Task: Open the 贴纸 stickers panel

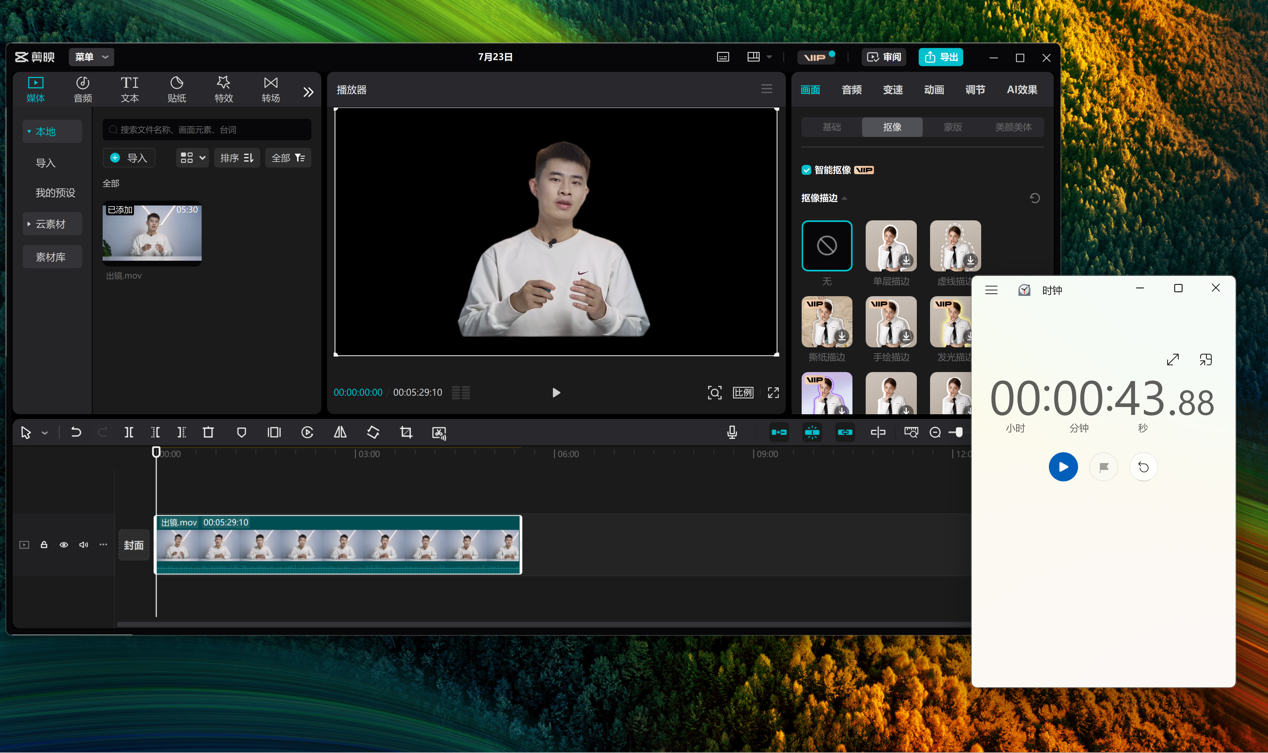Action: pos(177,89)
